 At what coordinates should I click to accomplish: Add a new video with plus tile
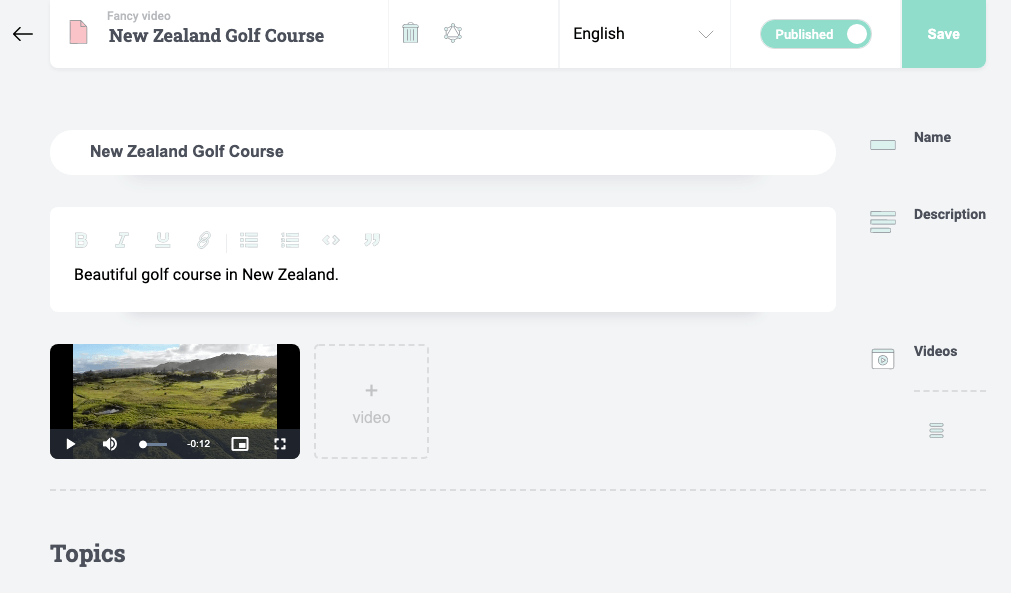tap(371, 402)
